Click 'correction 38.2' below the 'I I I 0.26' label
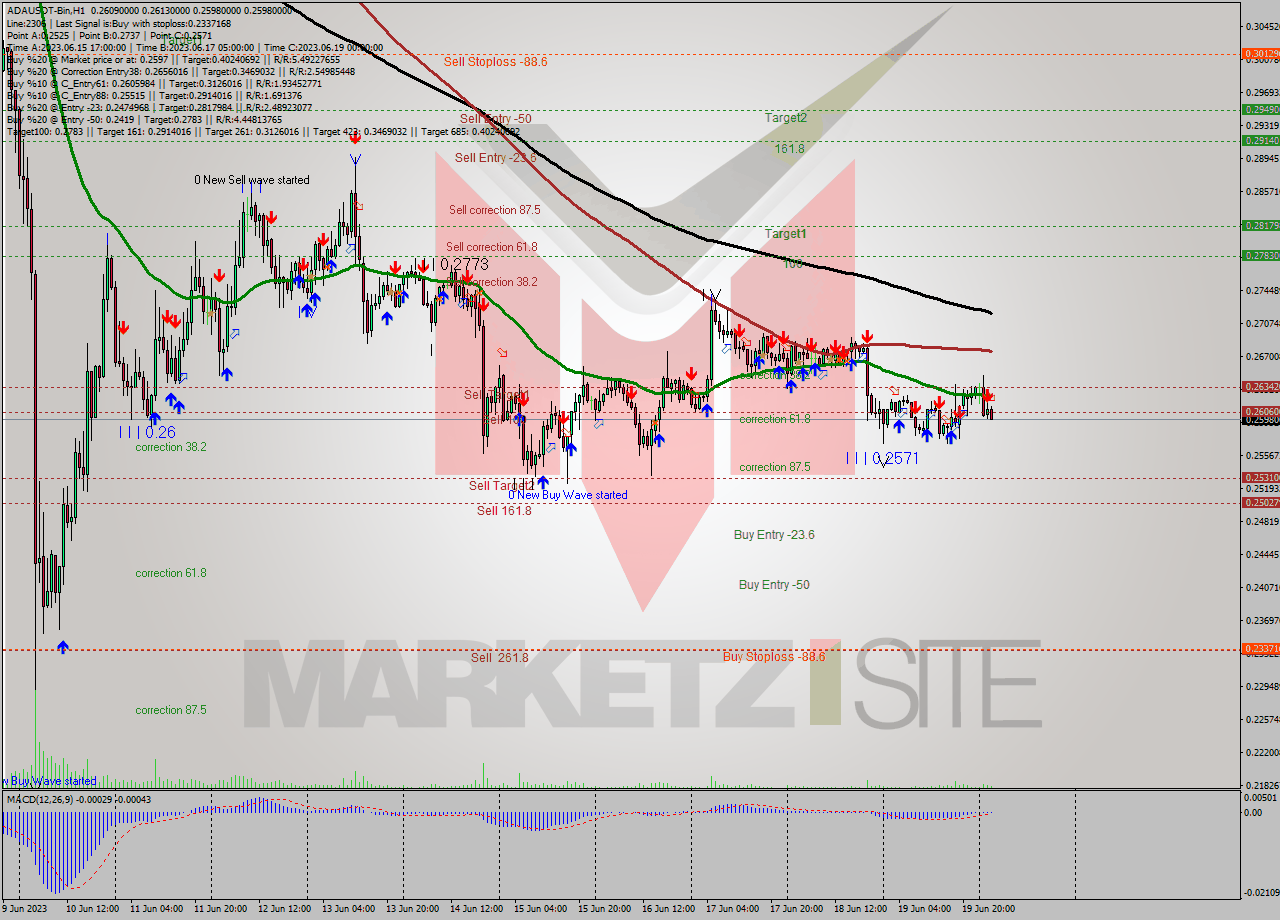Viewport: 1280px width, 920px height. tap(171, 448)
